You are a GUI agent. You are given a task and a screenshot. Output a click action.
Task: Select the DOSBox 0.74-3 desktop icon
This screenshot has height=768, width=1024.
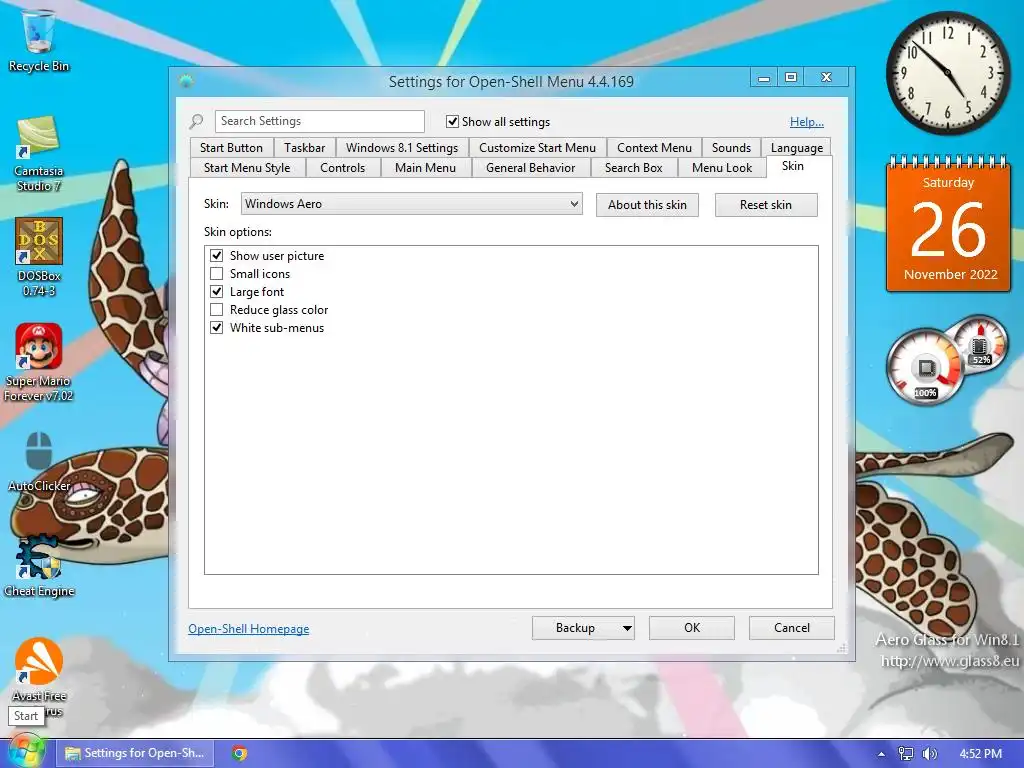pos(39,257)
